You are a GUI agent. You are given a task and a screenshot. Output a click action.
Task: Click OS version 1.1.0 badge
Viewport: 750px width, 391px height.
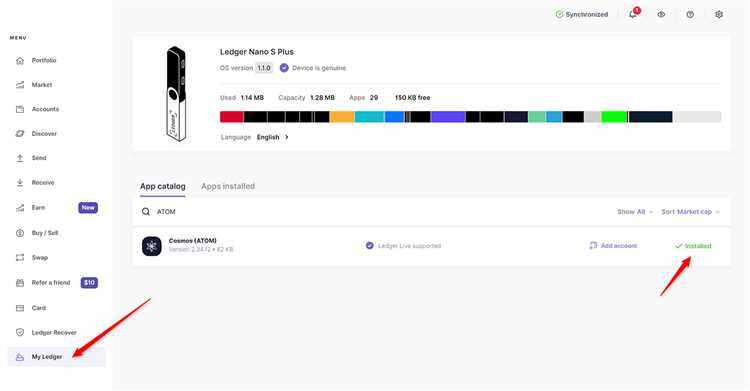click(x=264, y=68)
